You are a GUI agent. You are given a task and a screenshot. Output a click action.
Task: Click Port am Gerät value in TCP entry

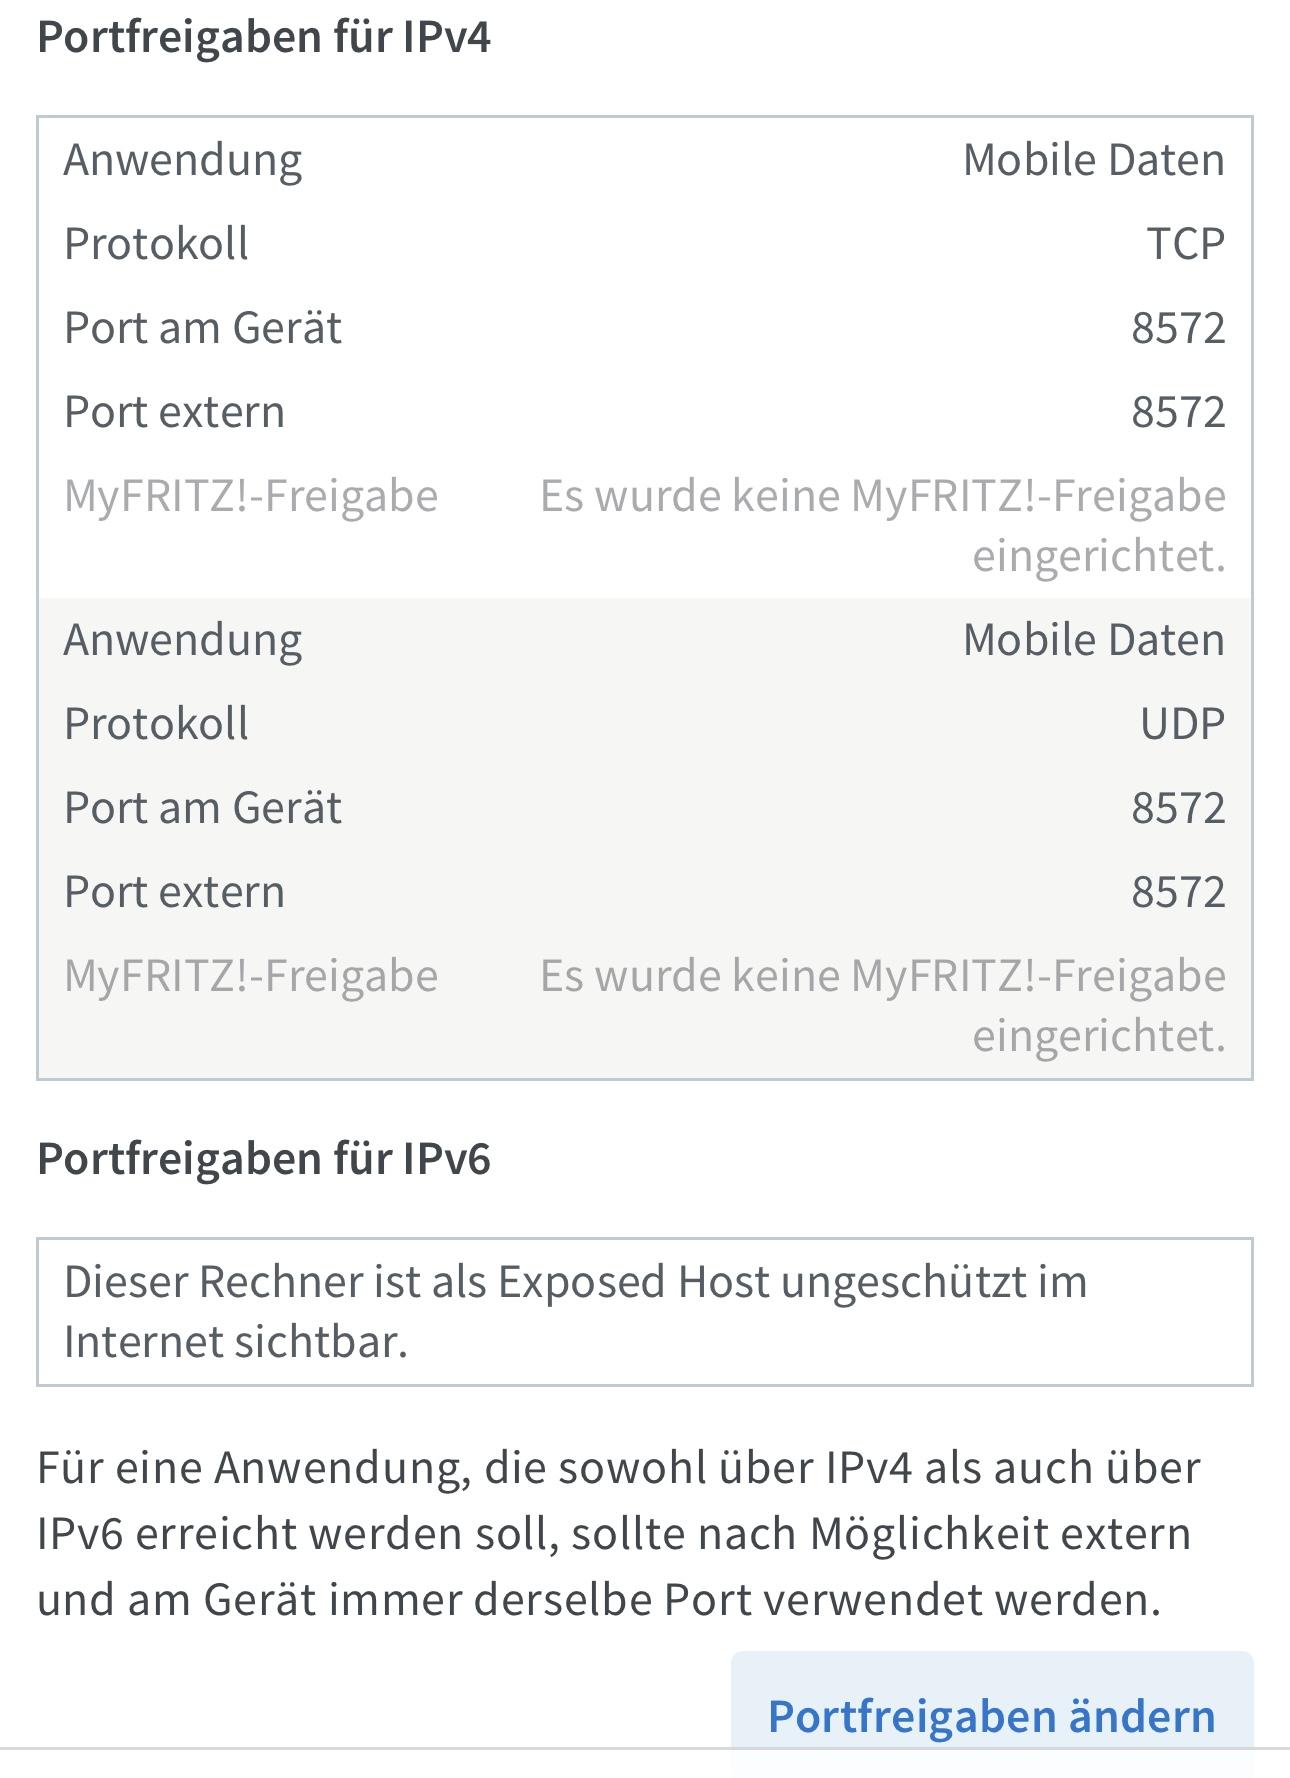[1178, 328]
